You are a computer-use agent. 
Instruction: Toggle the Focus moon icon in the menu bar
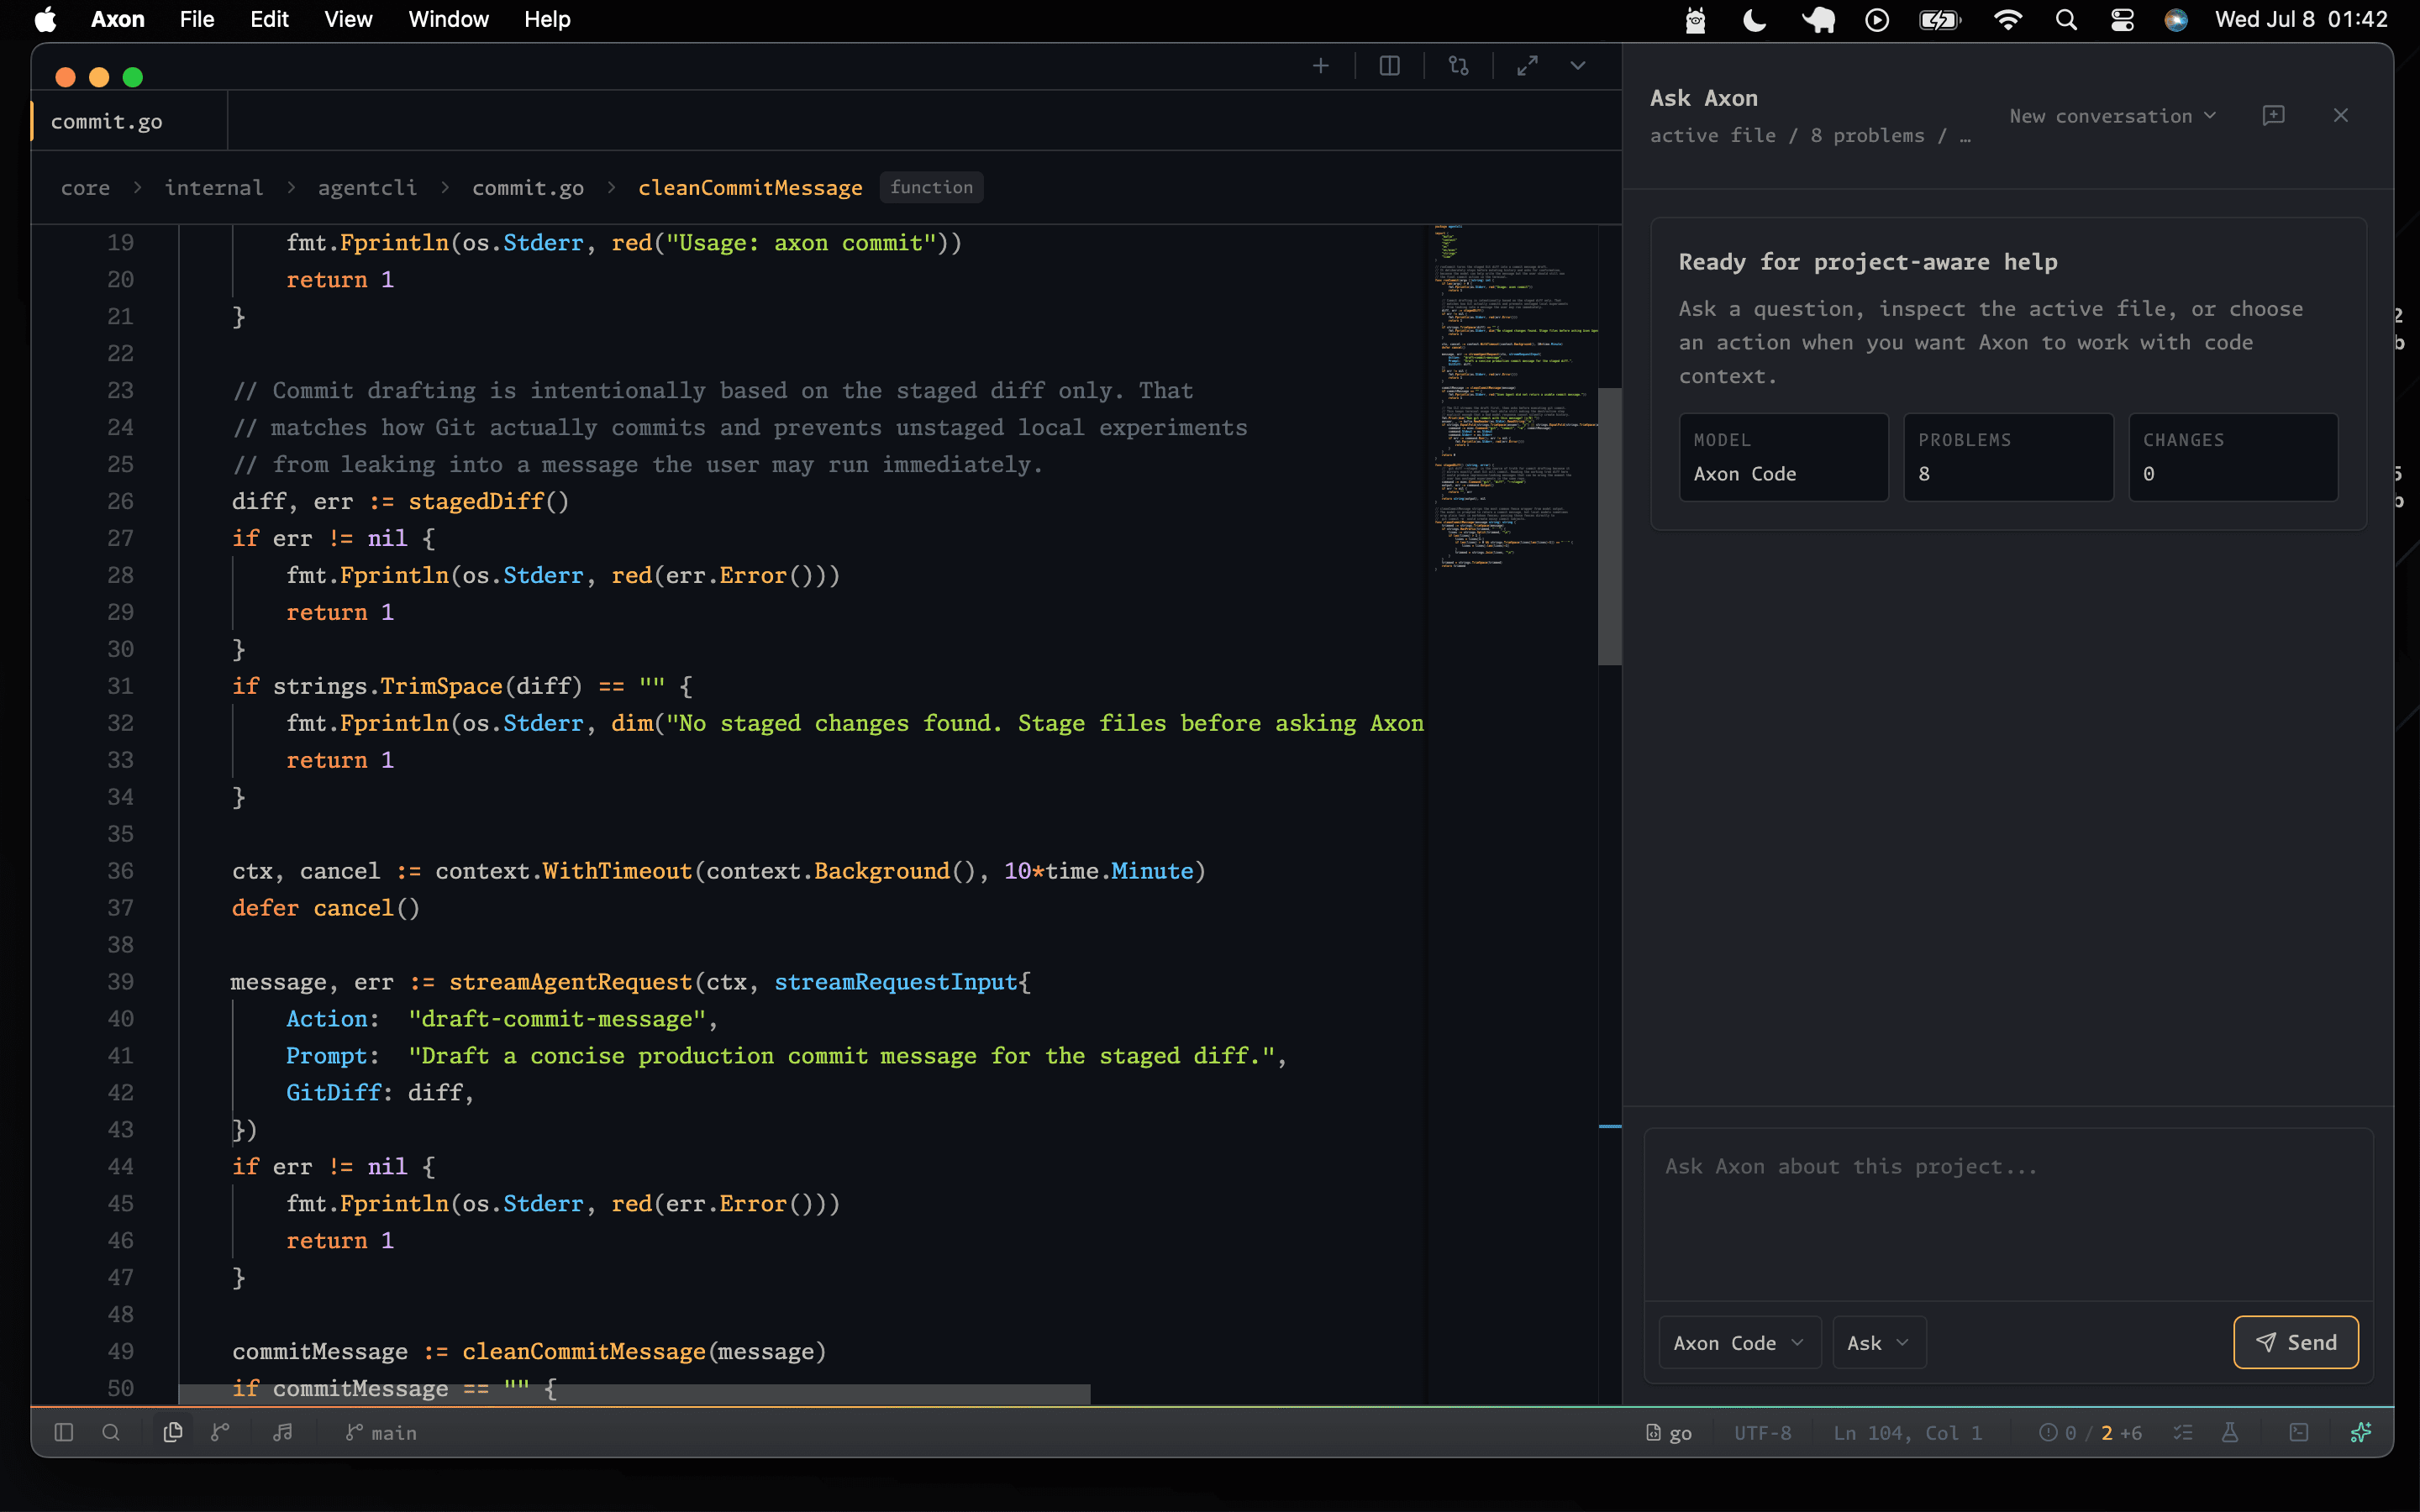click(x=1755, y=19)
